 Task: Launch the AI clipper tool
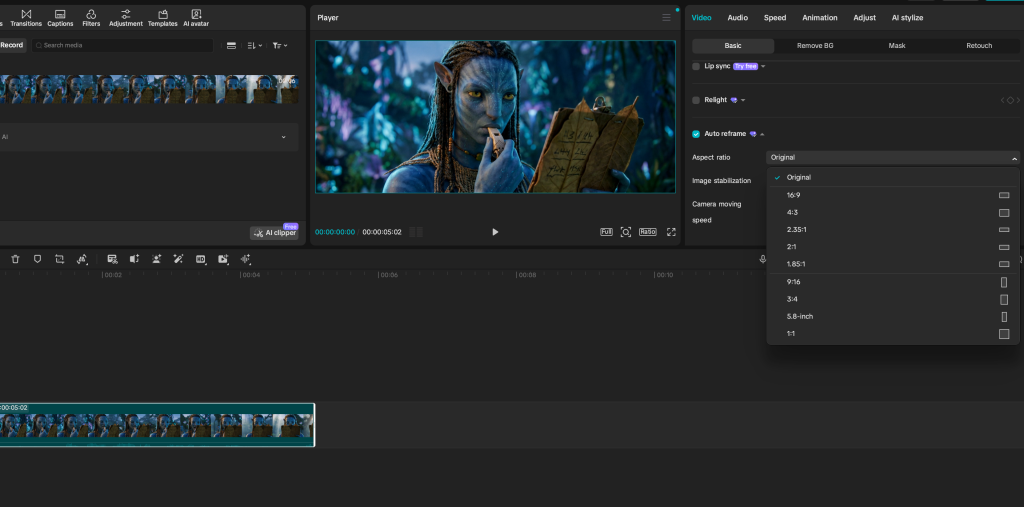[274, 233]
